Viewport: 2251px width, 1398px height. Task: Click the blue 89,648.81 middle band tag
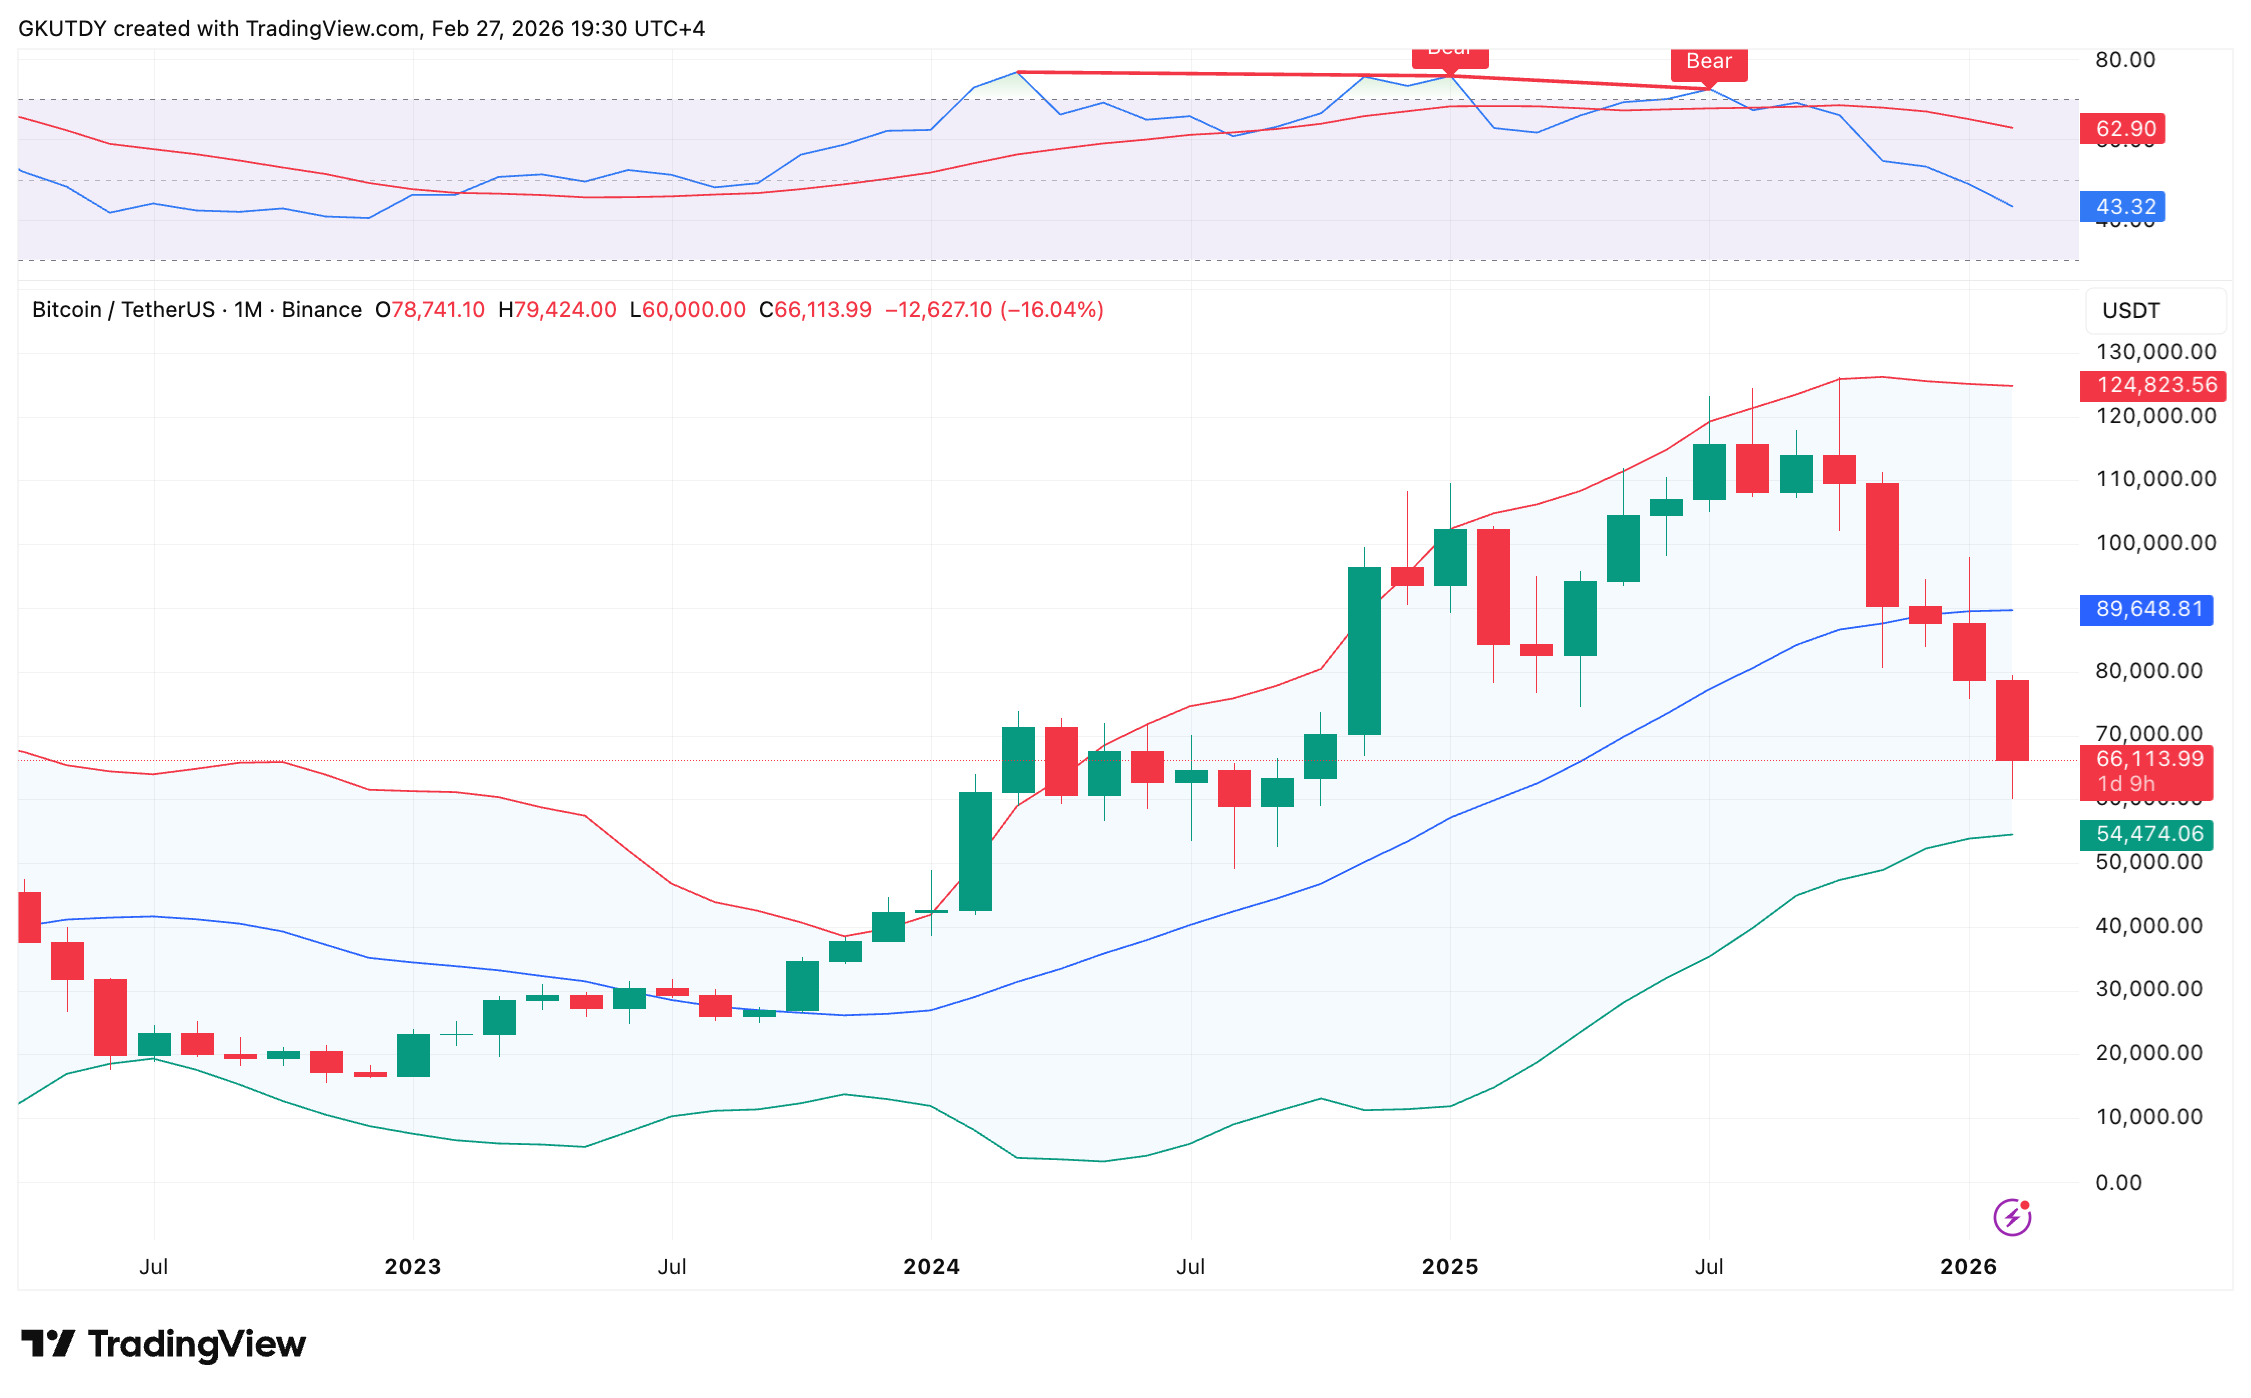pos(2148,609)
